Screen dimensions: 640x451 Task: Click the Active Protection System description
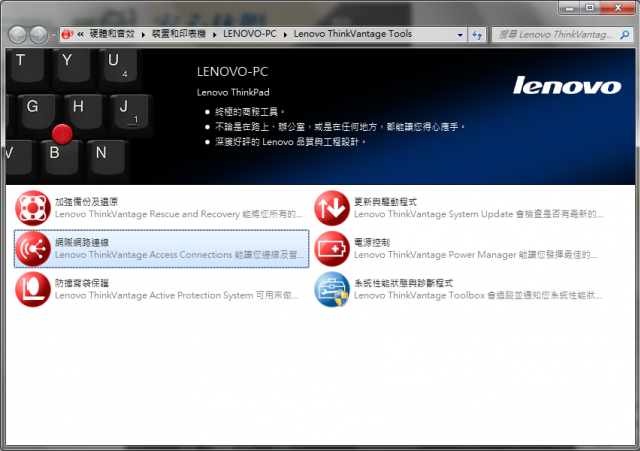176,295
